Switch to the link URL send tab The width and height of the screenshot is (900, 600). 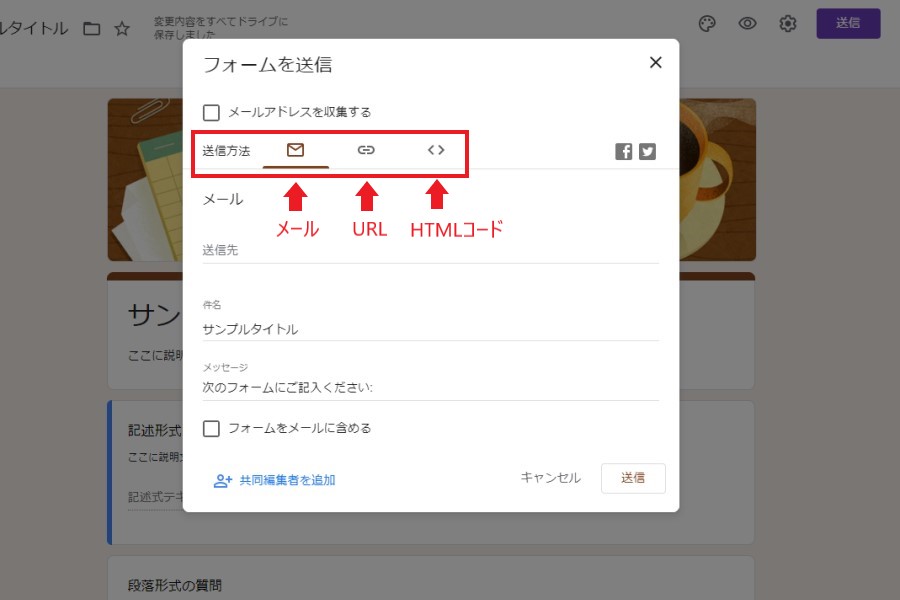[366, 150]
